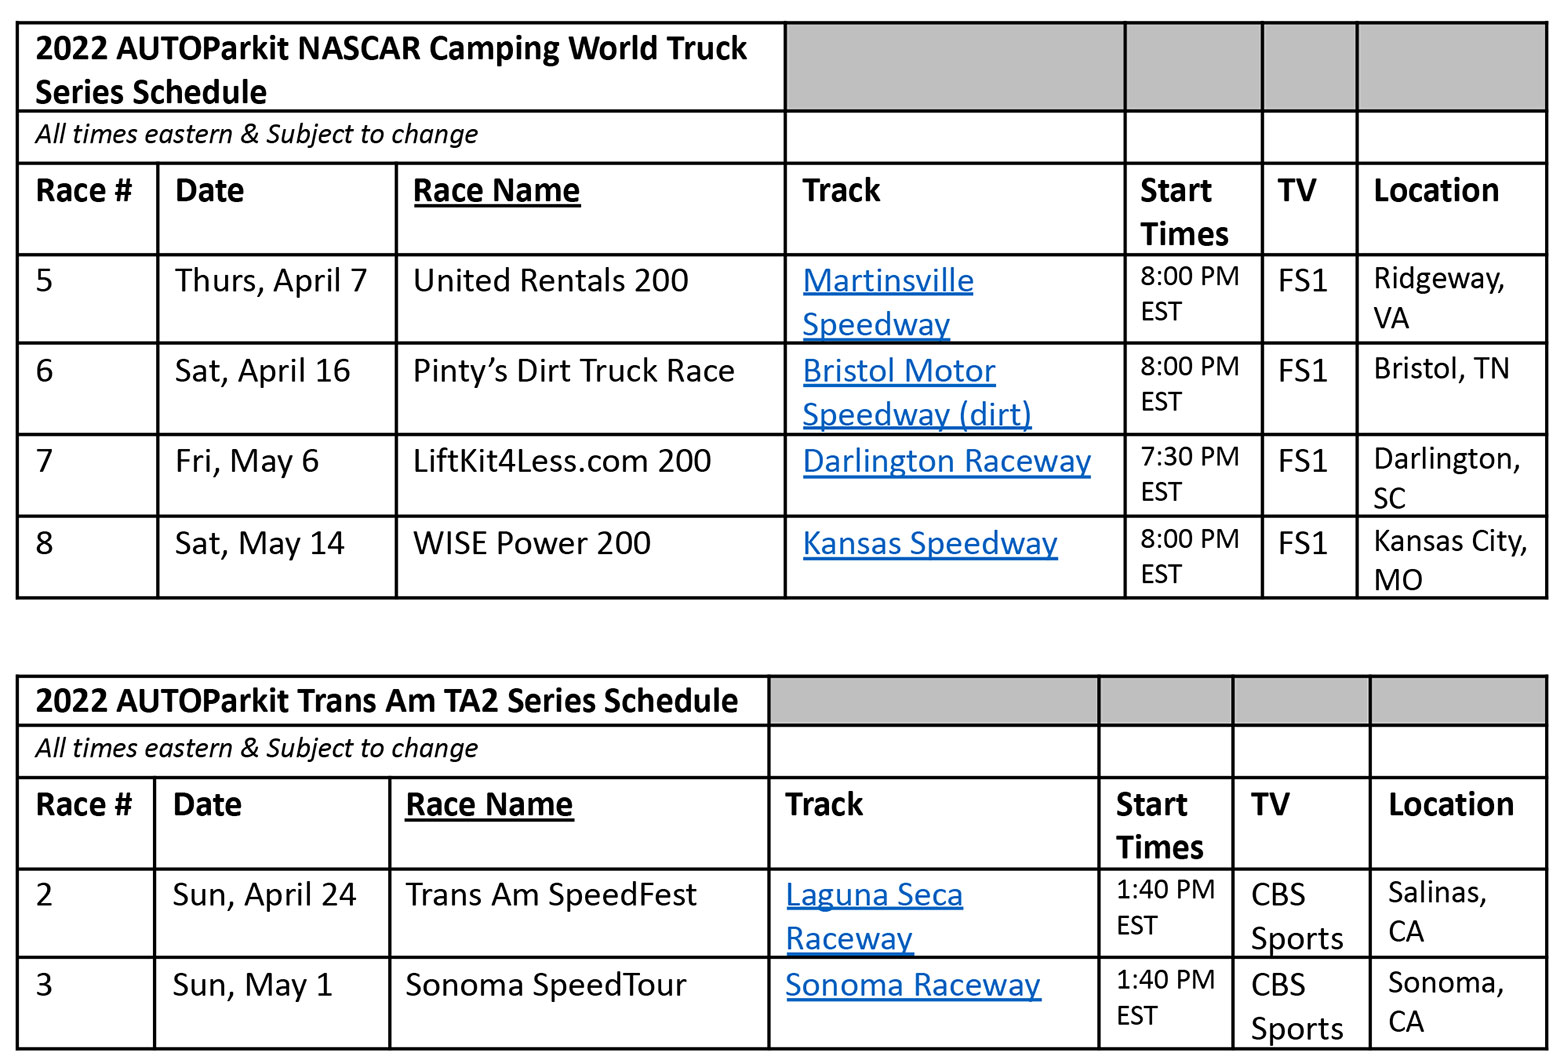Click the Bristol Motor Speedway (dirt) link
The width and height of the screenshot is (1555, 1057).
tap(898, 371)
